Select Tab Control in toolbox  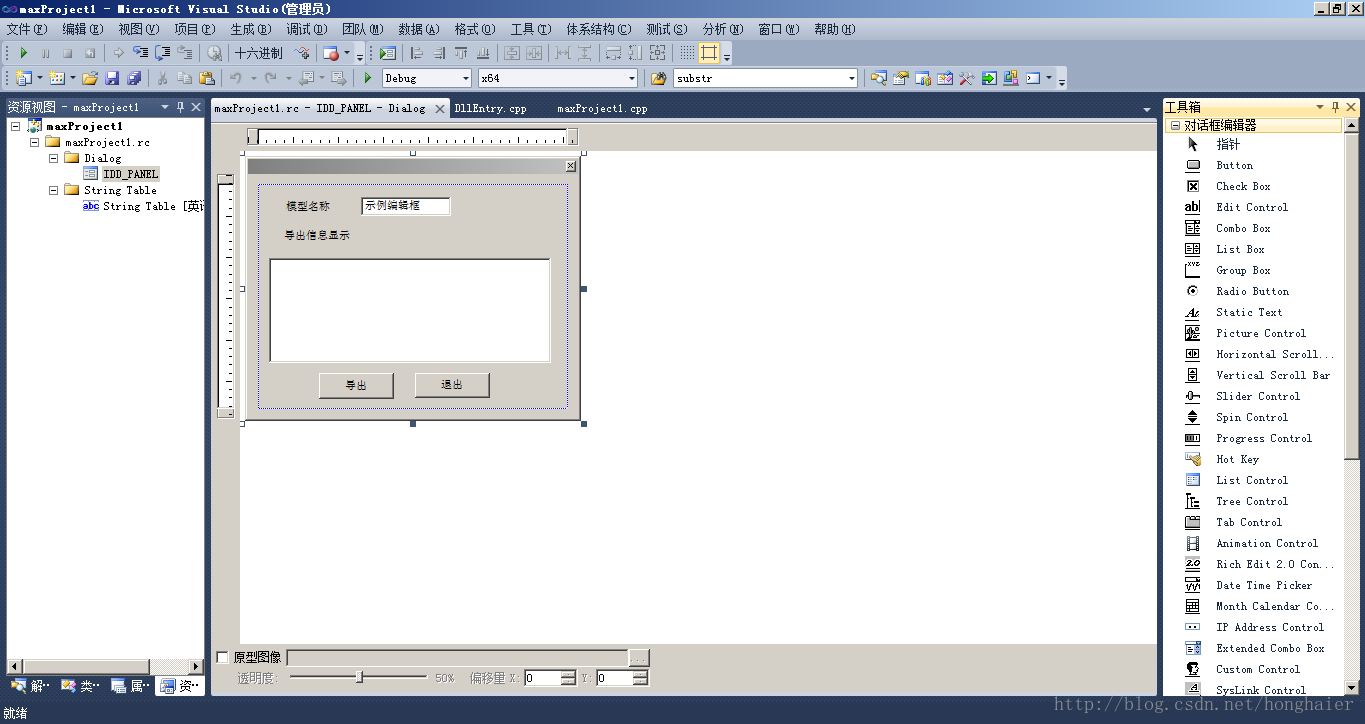pos(1249,522)
